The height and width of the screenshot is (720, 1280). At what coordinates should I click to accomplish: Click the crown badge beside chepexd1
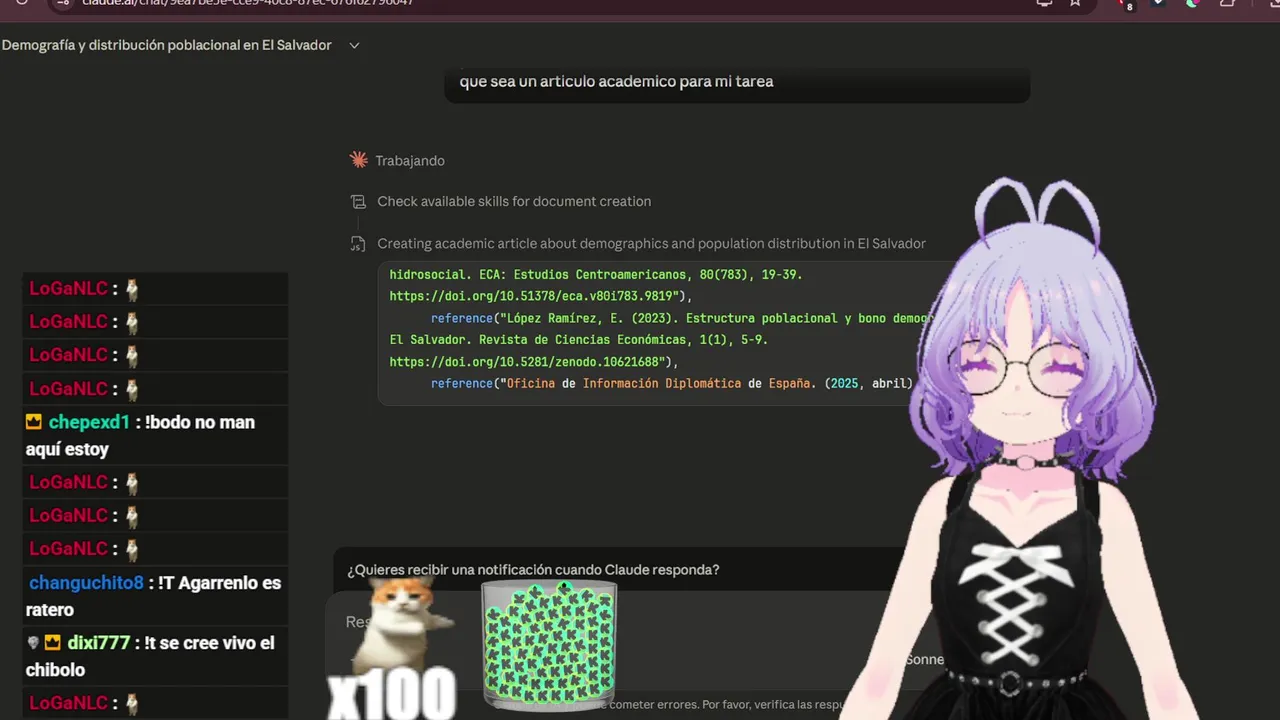pos(34,422)
